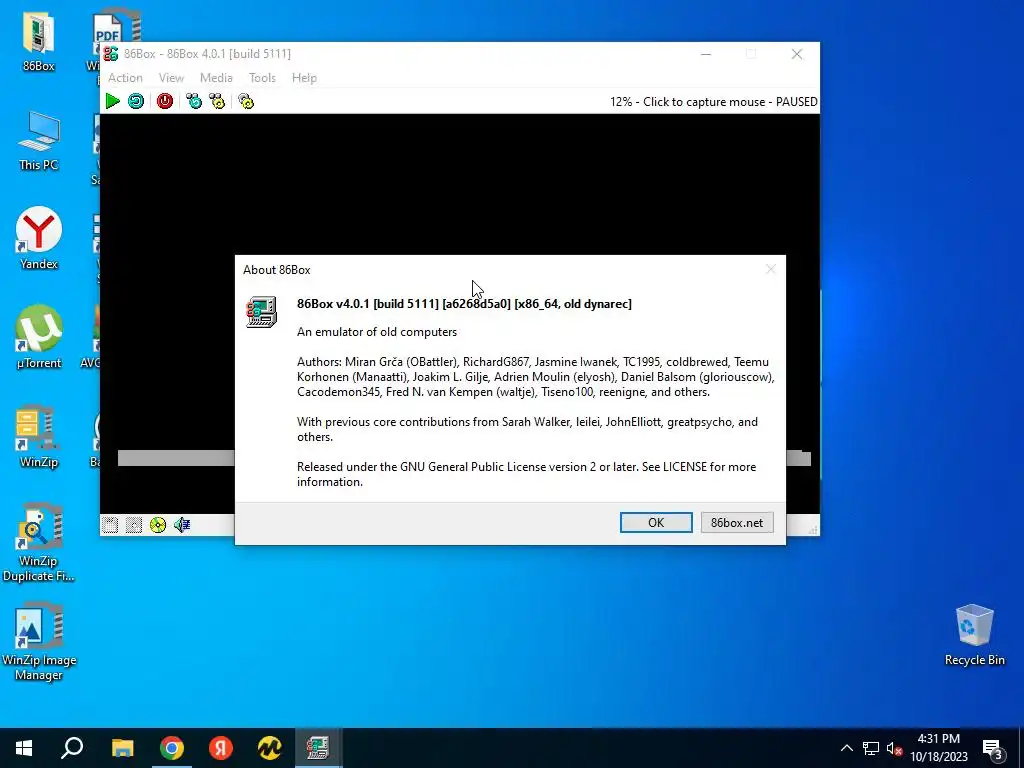
Task: Click the 86Box version build text line
Action: 464,304
